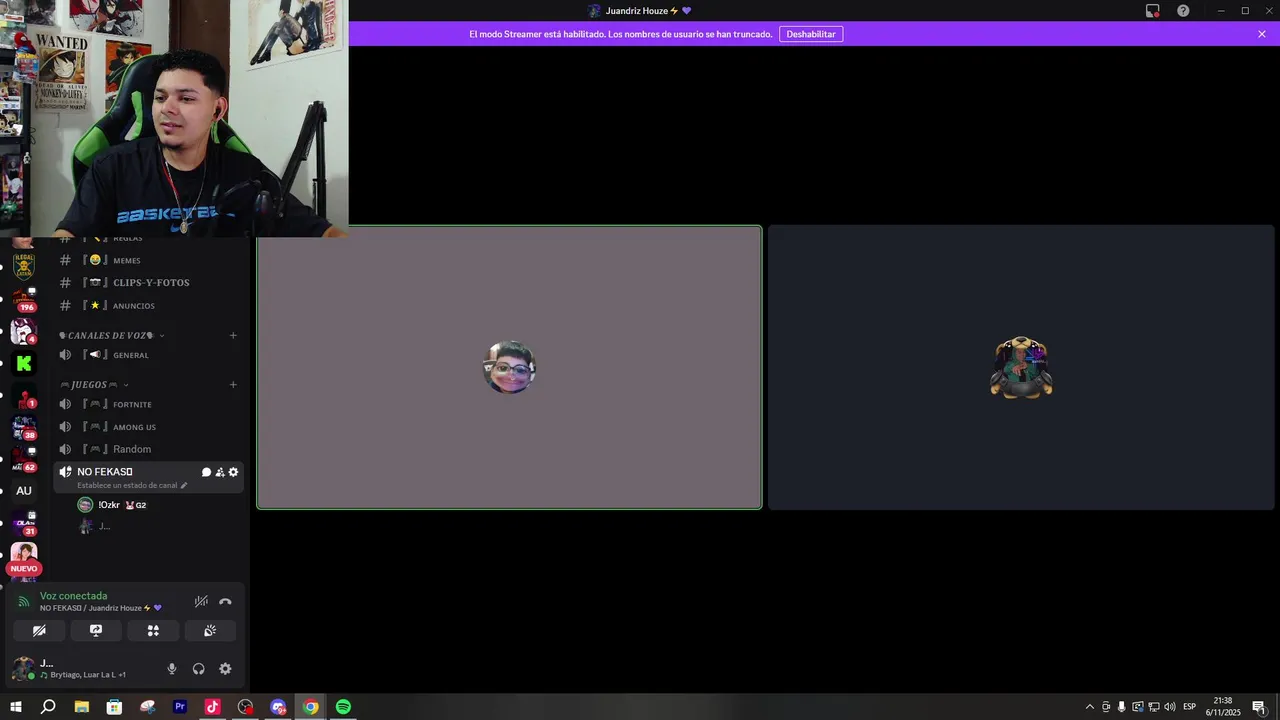The width and height of the screenshot is (1280, 720).
Task: Open TikTok app from taskbar
Action: 212,707
